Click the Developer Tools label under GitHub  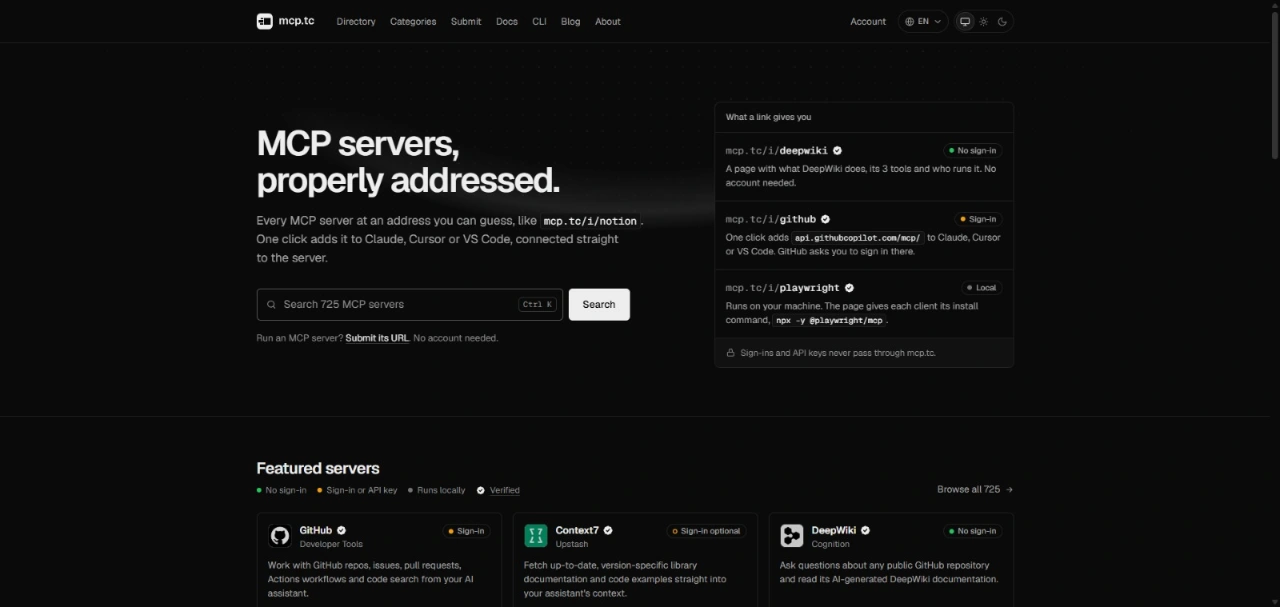tap(331, 544)
